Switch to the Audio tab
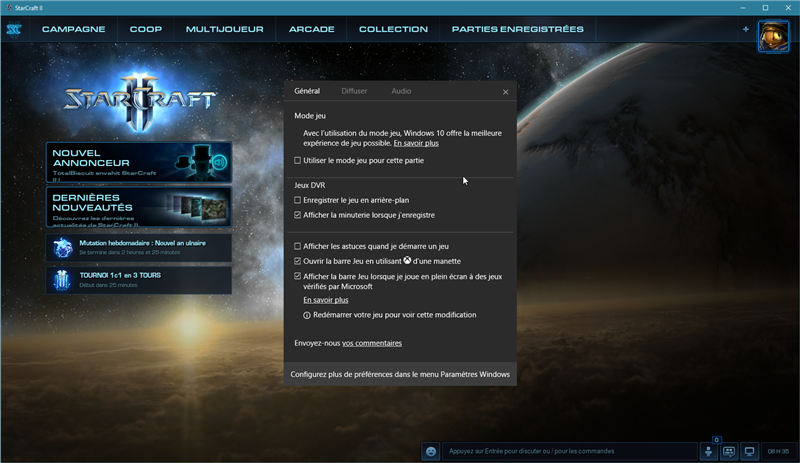This screenshot has height=463, width=800. [401, 91]
